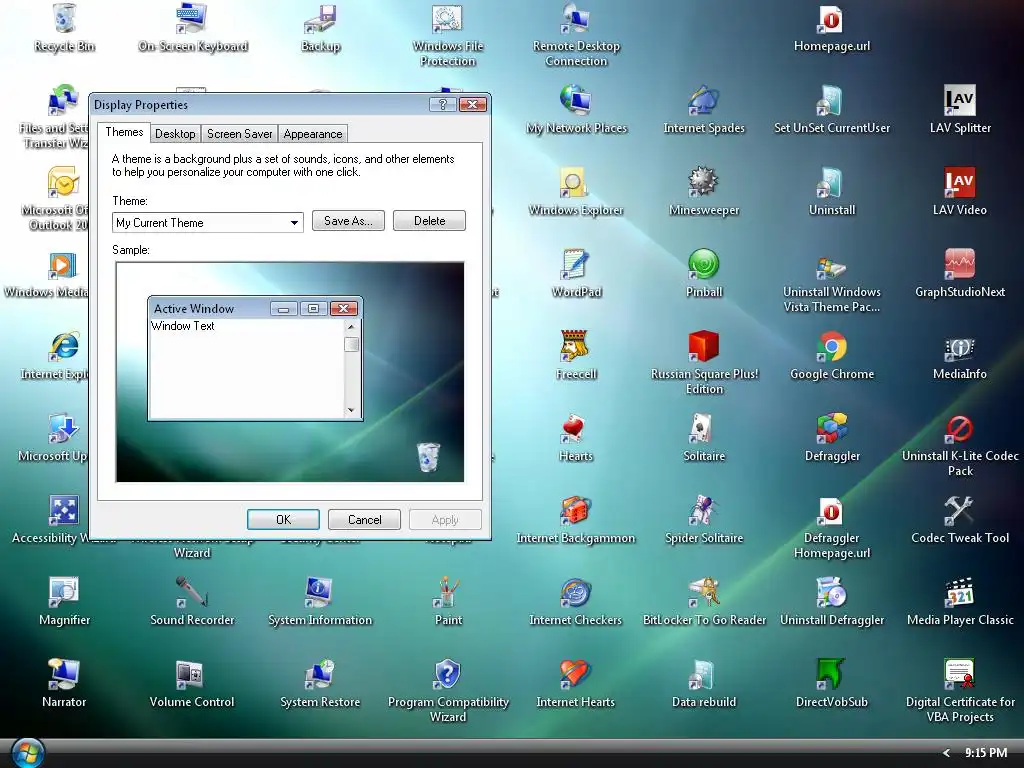Switch to the Desktop tab
1024x768 pixels.
click(175, 134)
